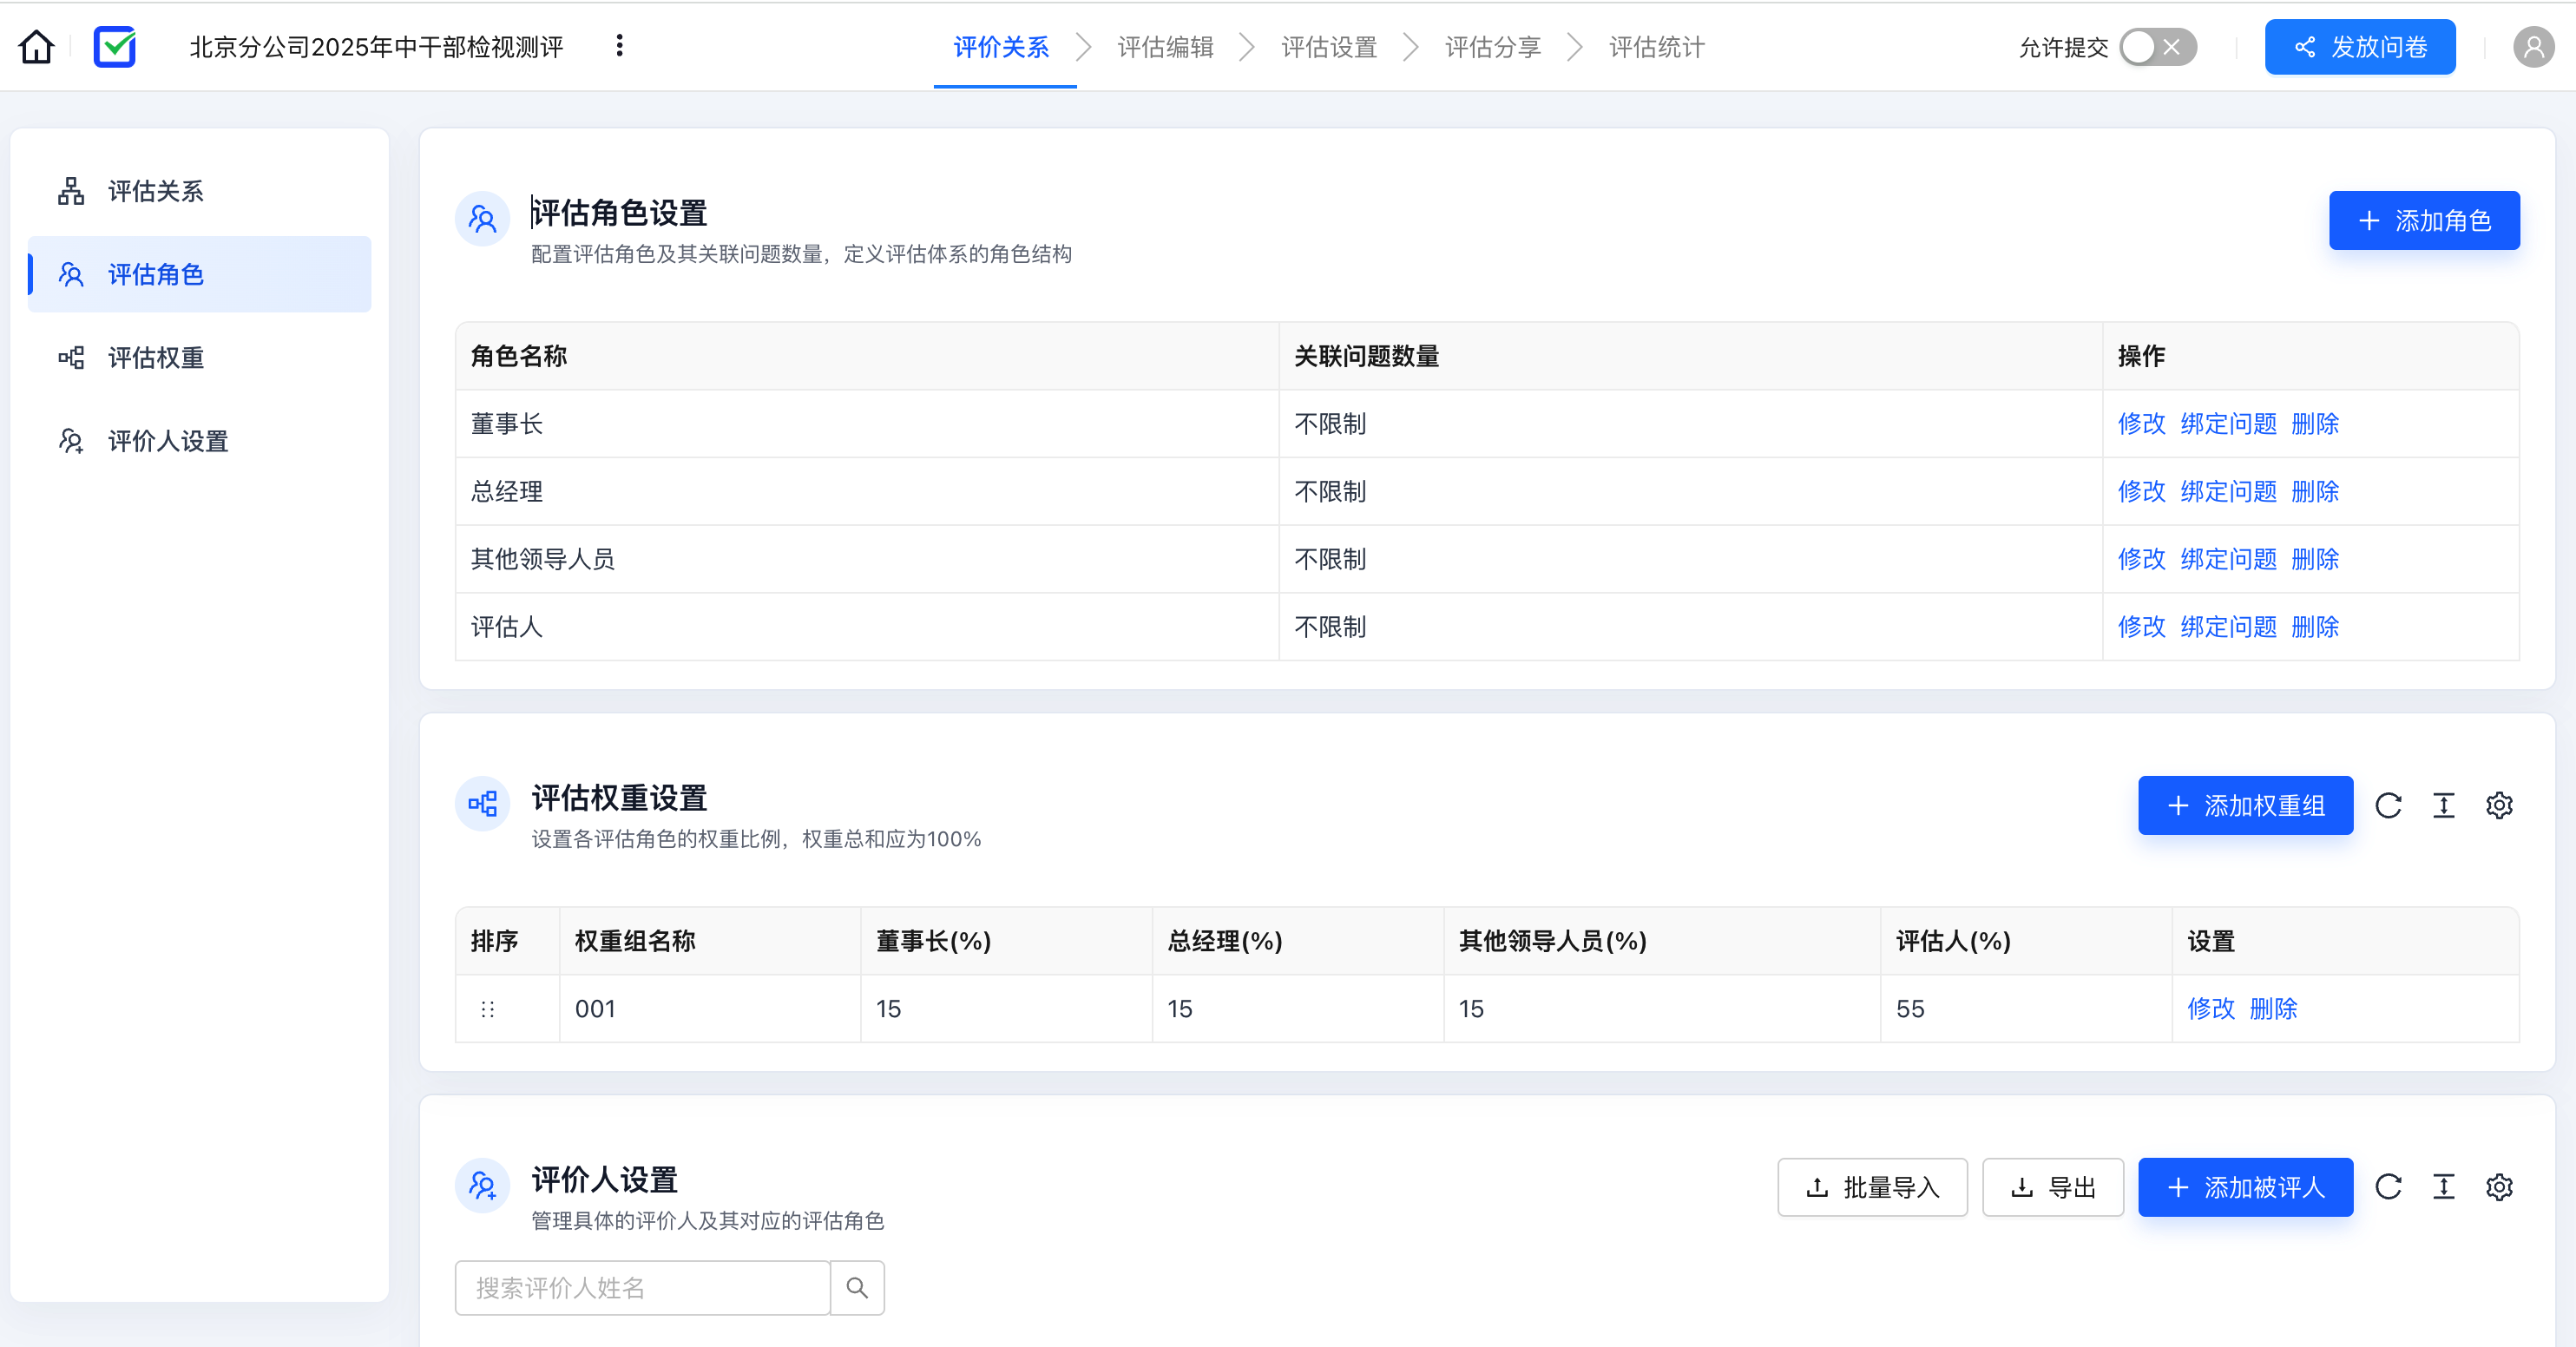
Task: Refresh the 评估权重设置 table
Action: click(x=2388, y=805)
